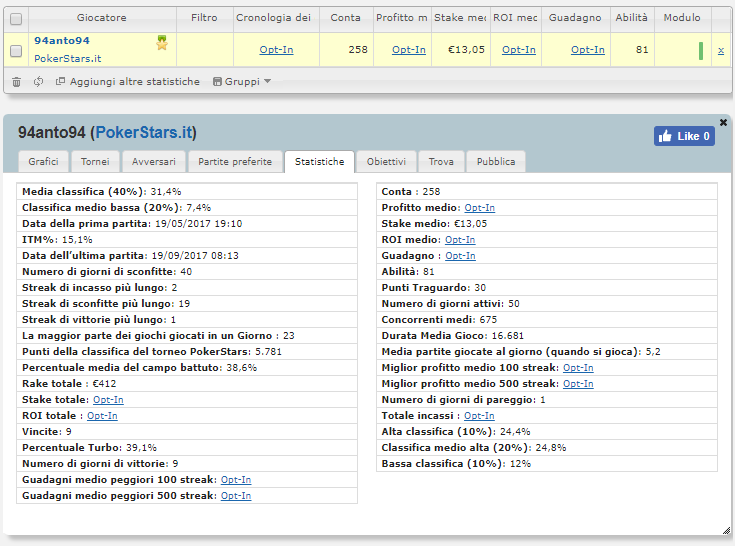This screenshot has height=546, width=735.
Task: Toggle the select-all header checkbox
Action: tap(16, 19)
